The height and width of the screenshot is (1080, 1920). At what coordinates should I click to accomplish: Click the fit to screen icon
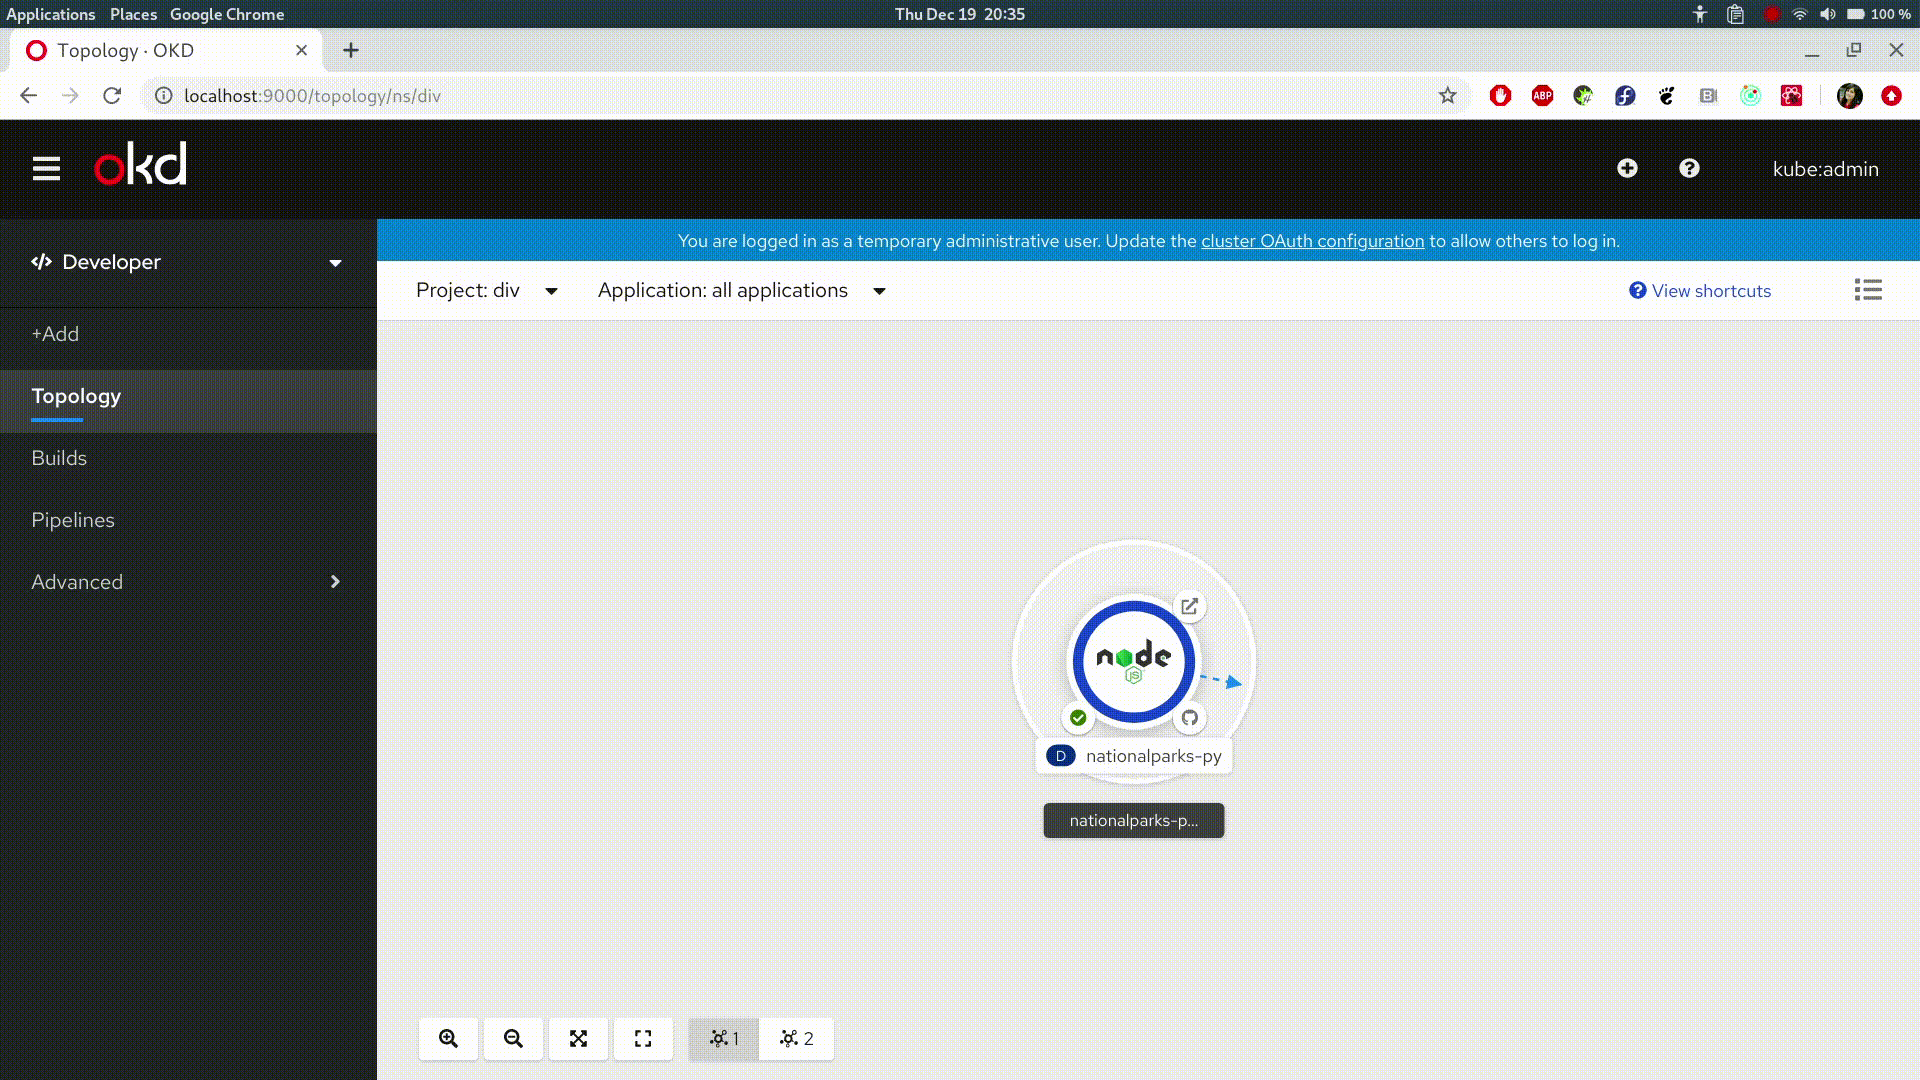578,1039
